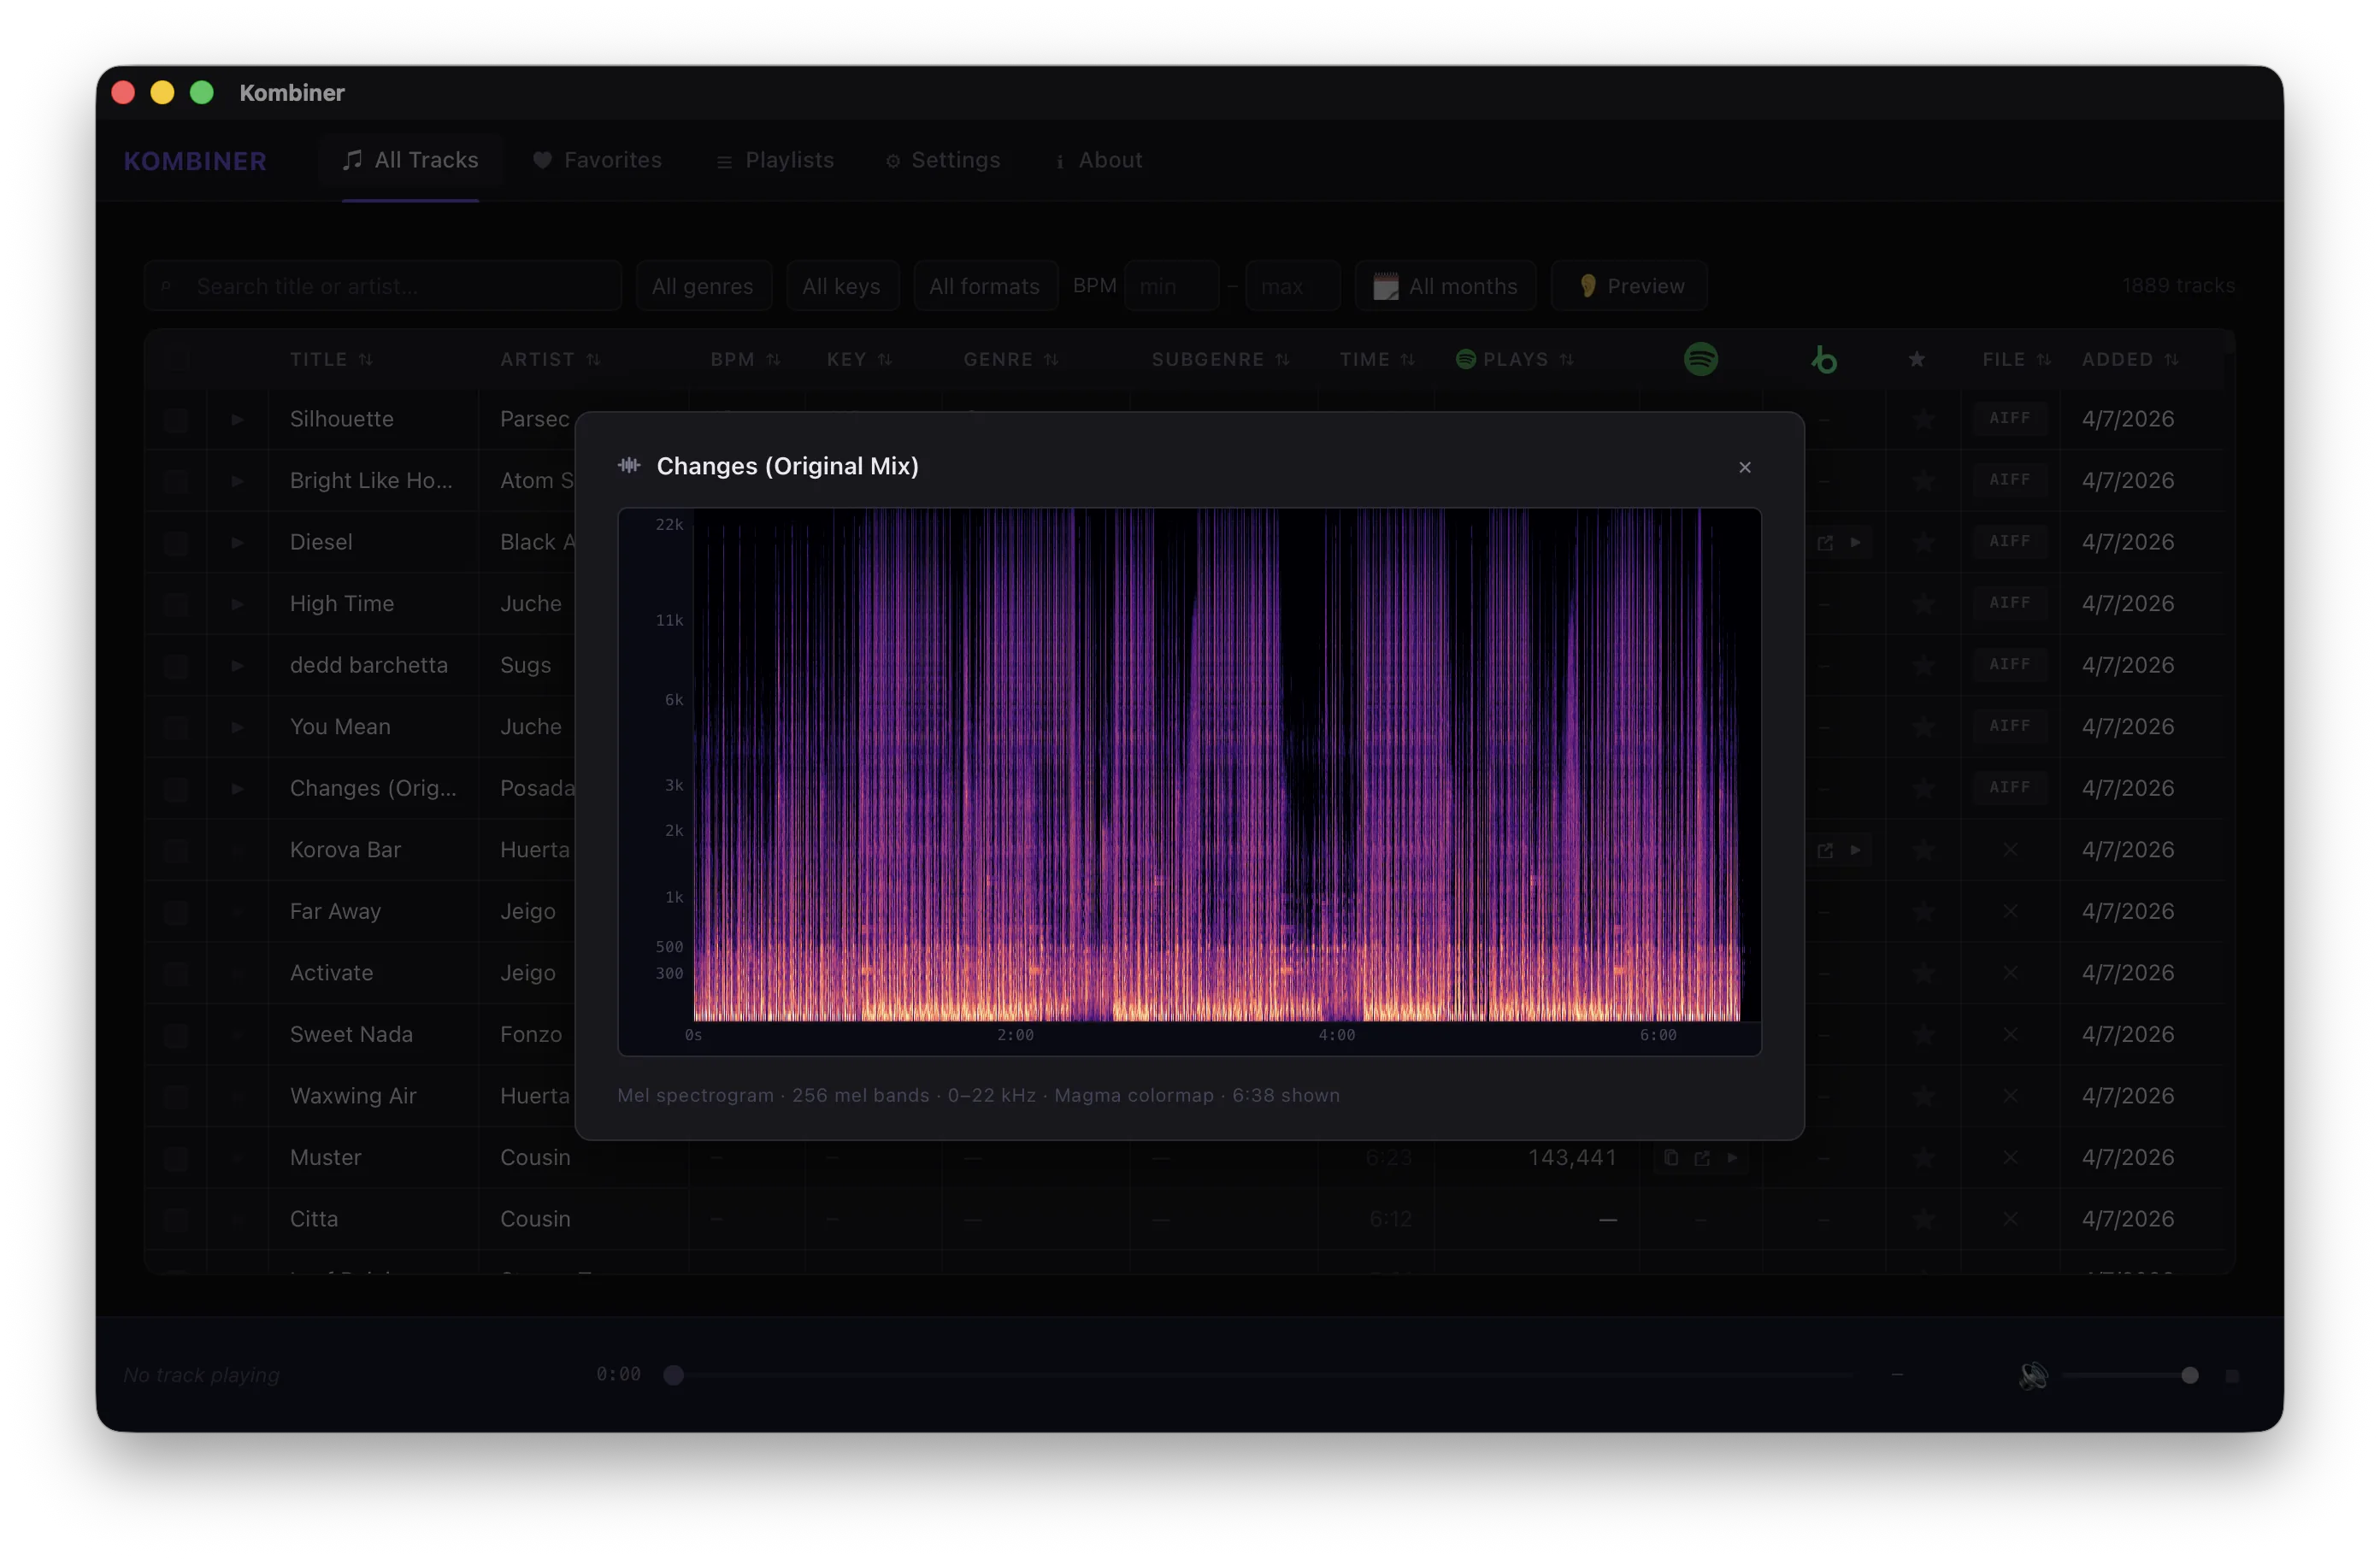Check the Activate row checkbox
2380x1559 pixels.
[176, 974]
